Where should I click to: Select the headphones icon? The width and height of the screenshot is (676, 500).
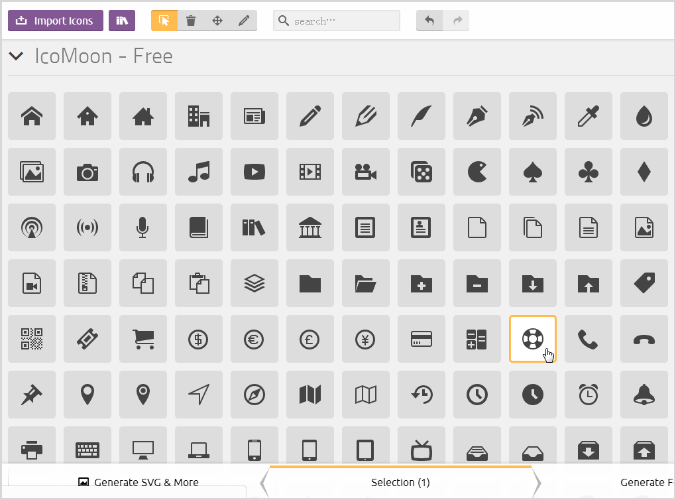click(x=143, y=172)
